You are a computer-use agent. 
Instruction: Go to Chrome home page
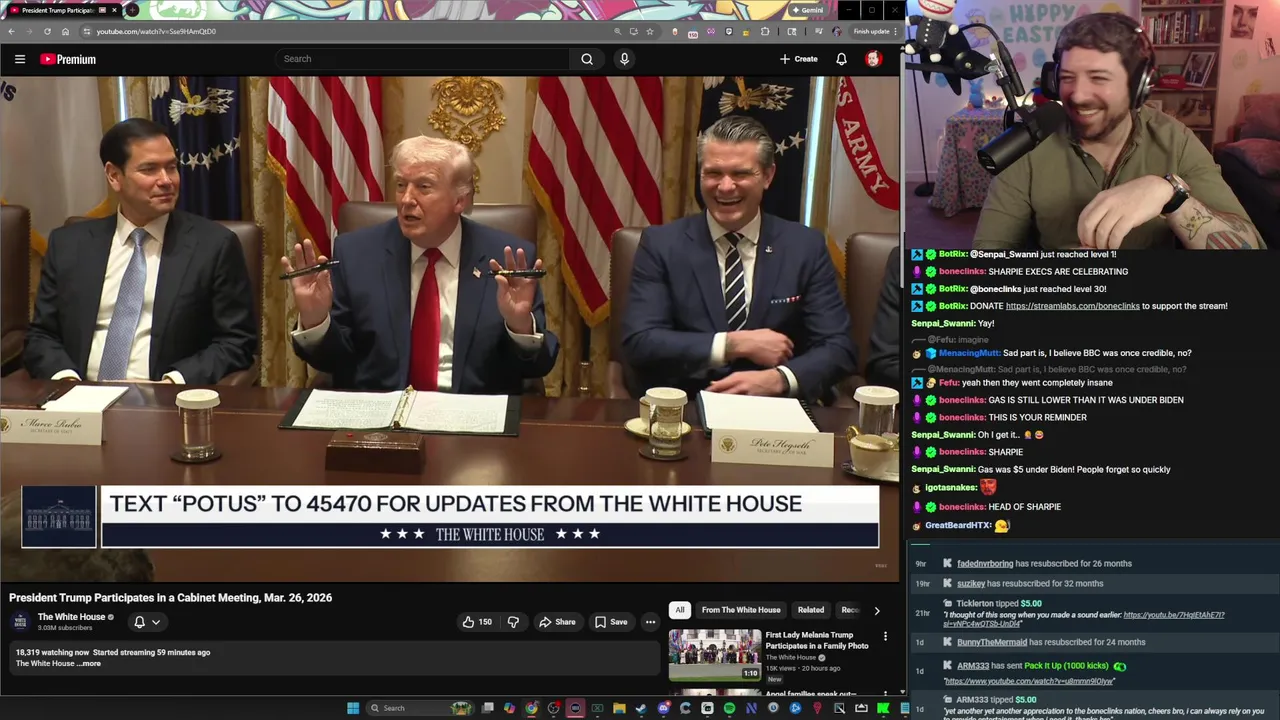(x=65, y=31)
